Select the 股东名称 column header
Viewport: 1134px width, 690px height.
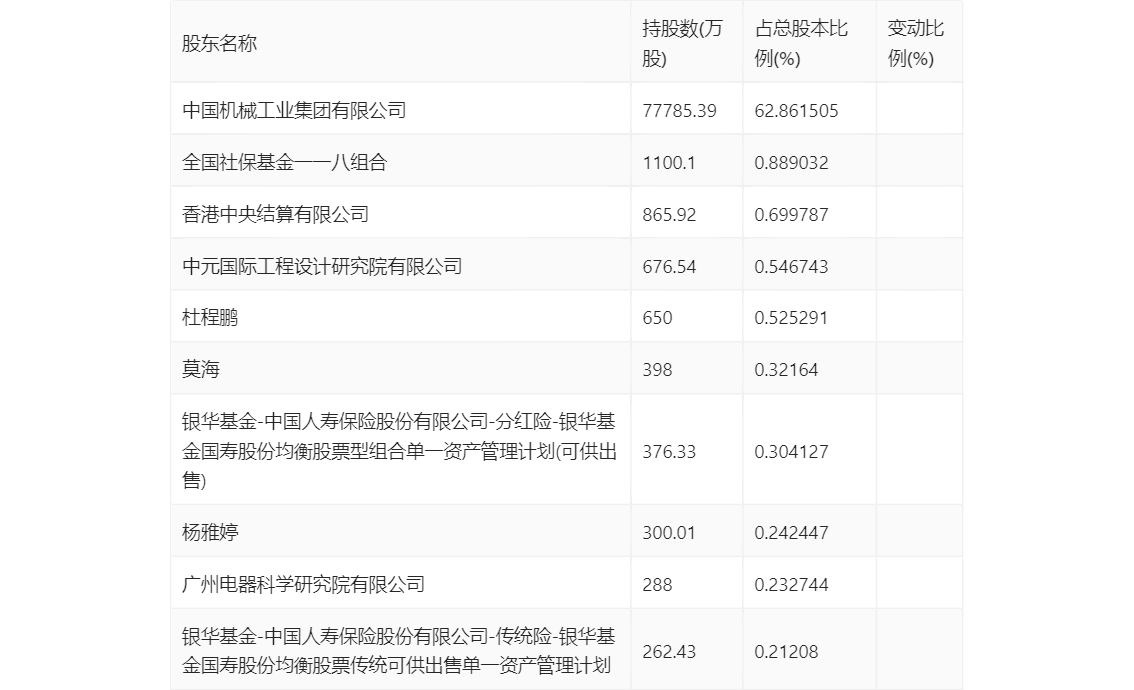click(x=219, y=43)
